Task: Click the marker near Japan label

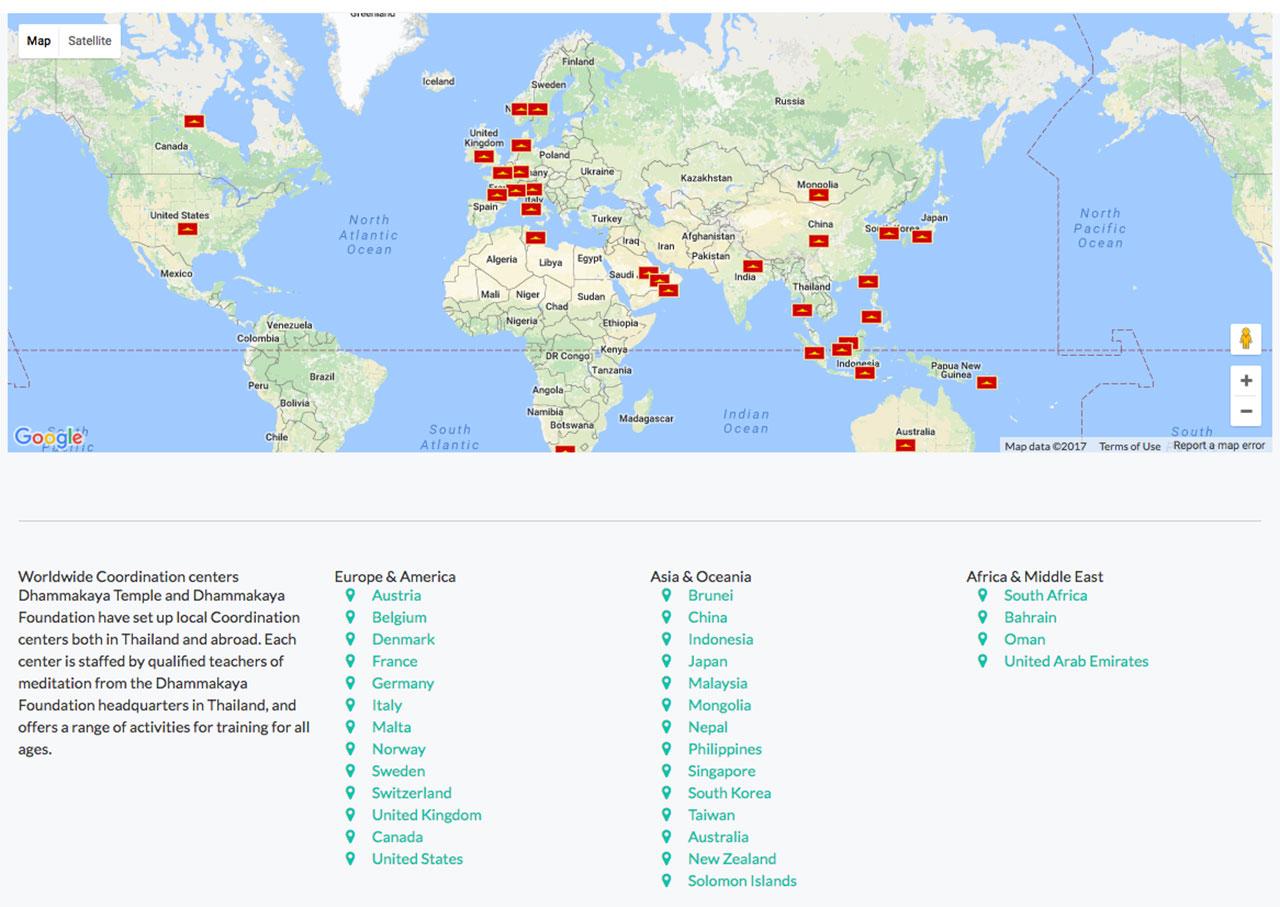Action: click(x=922, y=237)
